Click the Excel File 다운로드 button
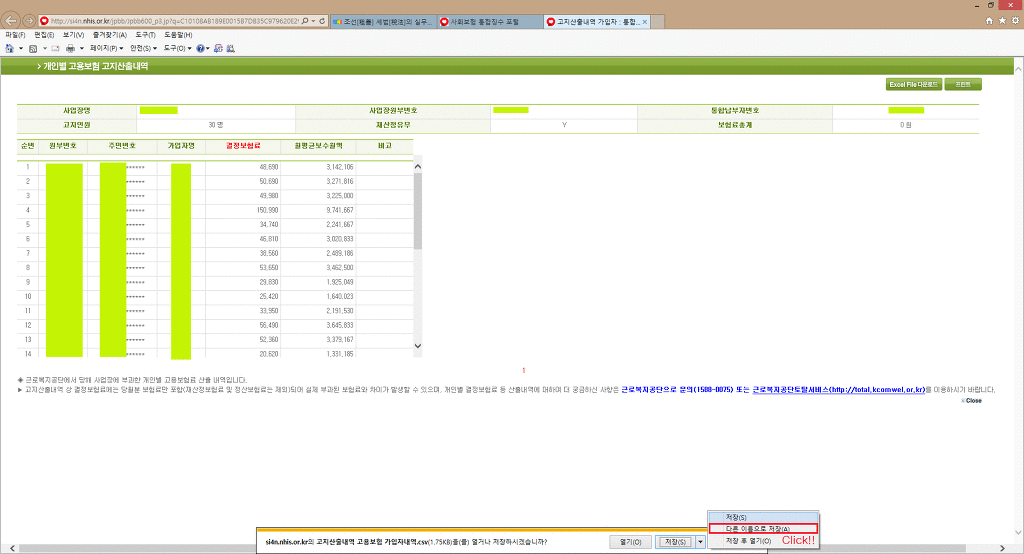The width and height of the screenshot is (1024, 554). tap(913, 85)
